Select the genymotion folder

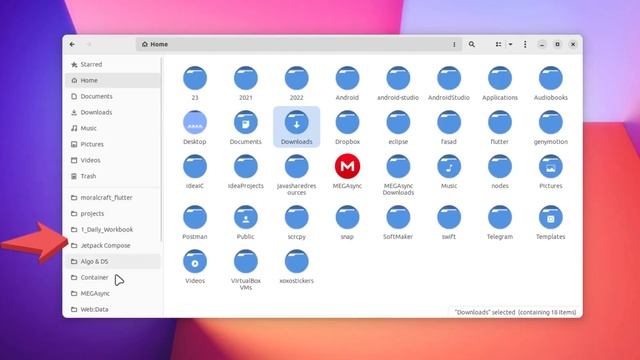tap(551, 127)
